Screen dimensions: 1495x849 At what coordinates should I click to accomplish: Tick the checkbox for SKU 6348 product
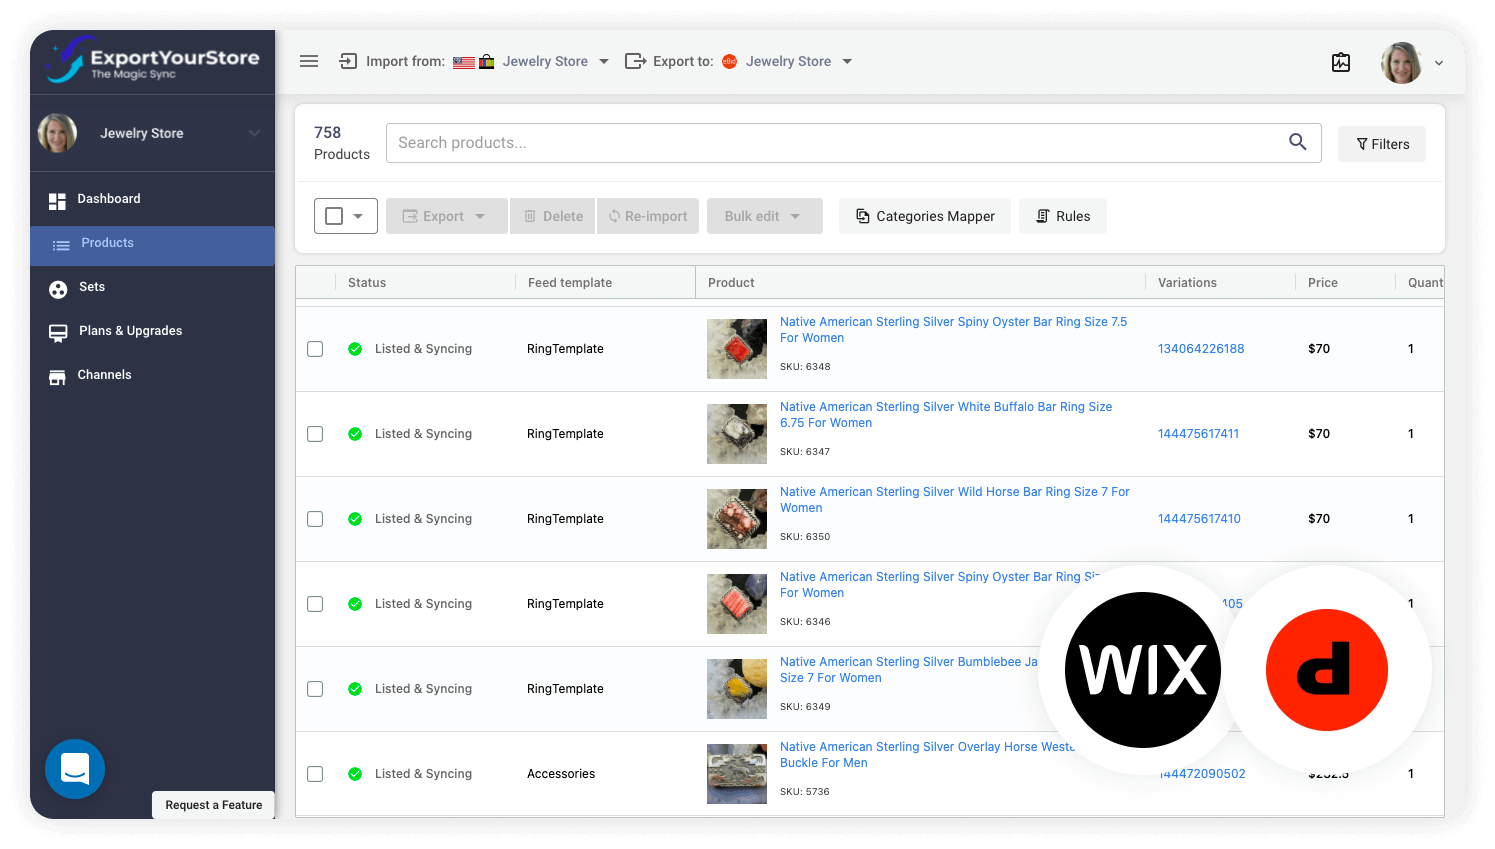pos(315,349)
